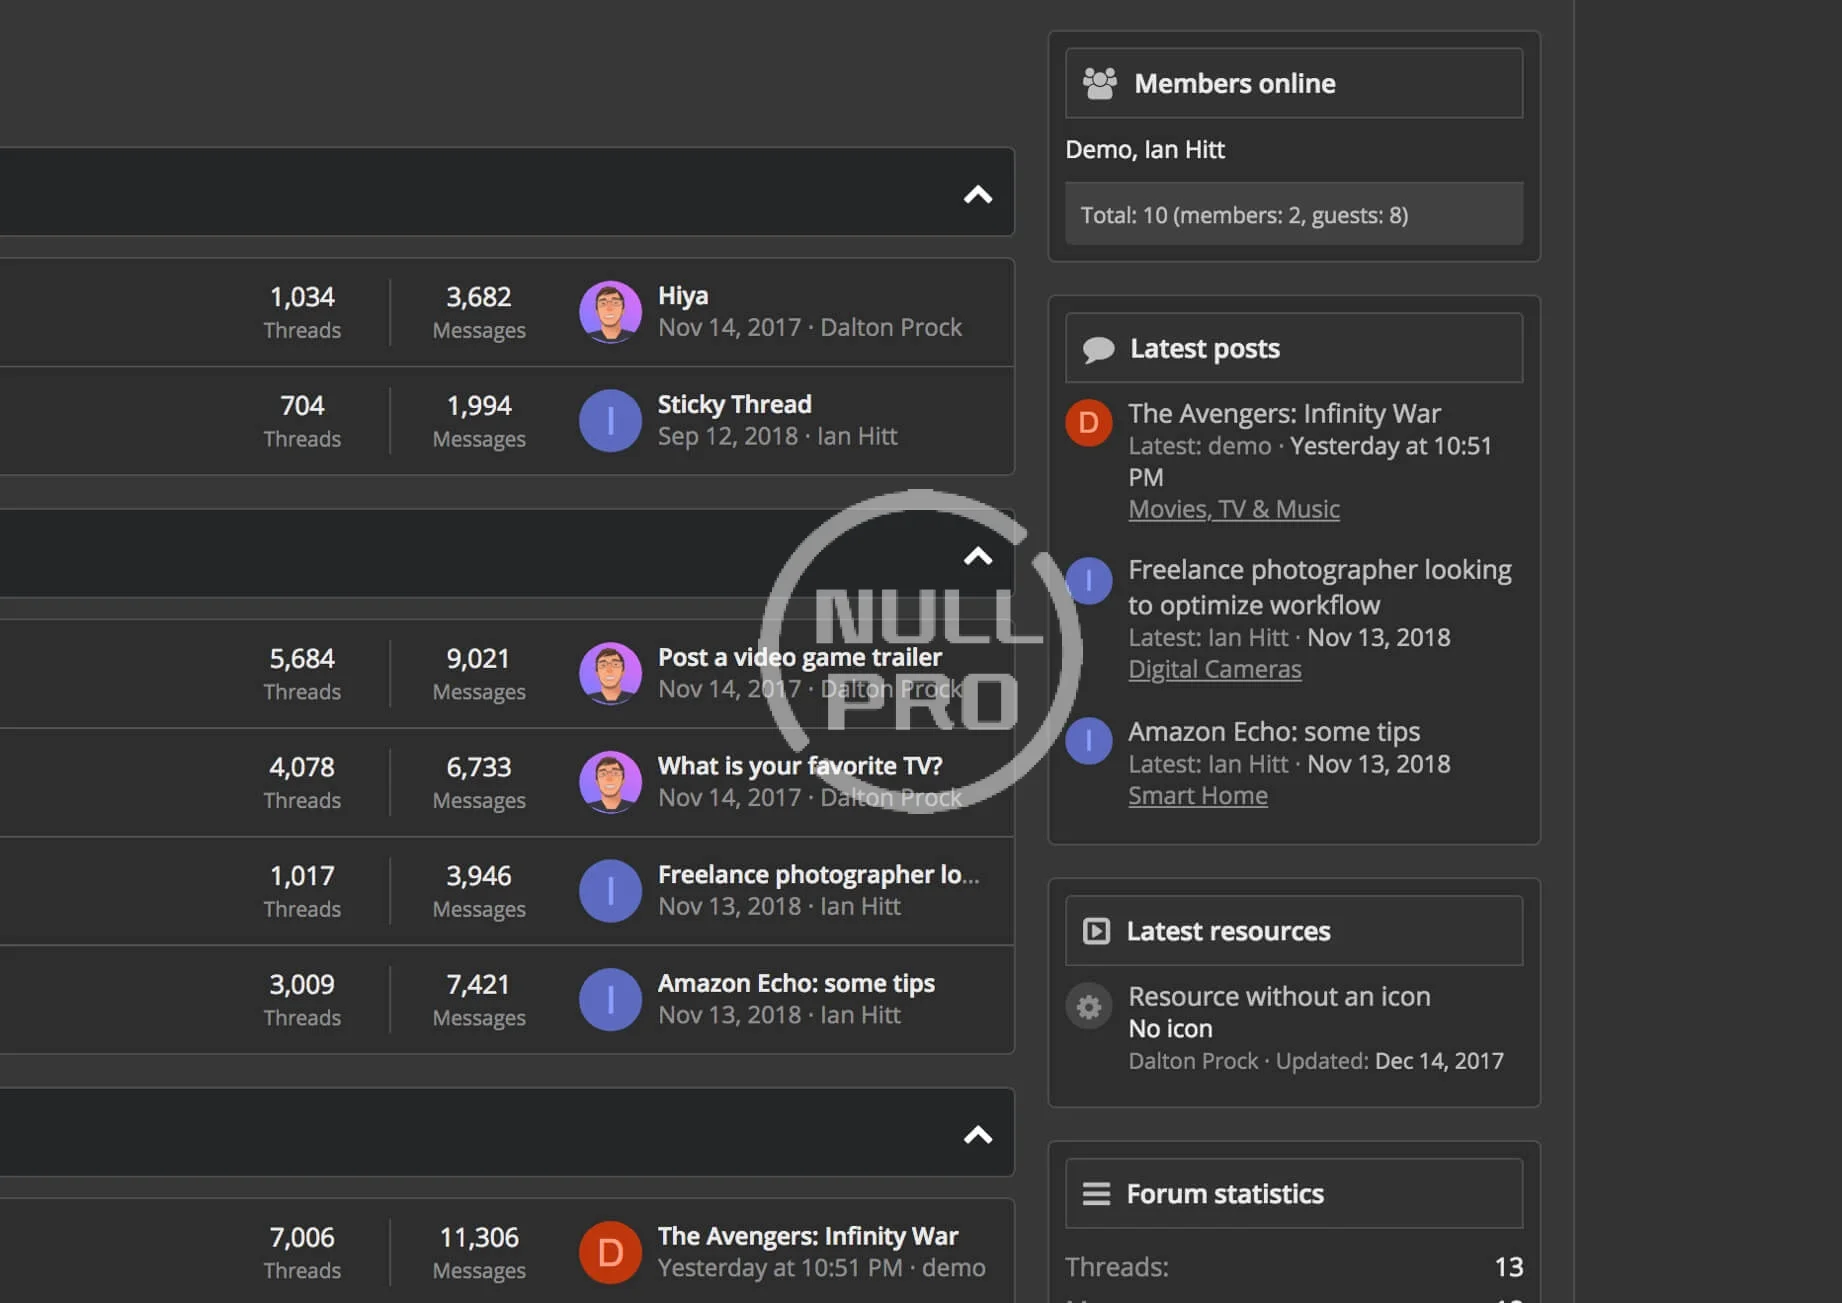Image resolution: width=1842 pixels, height=1303 pixels.
Task: Collapse the first forum category with top chevron
Action: tap(977, 194)
